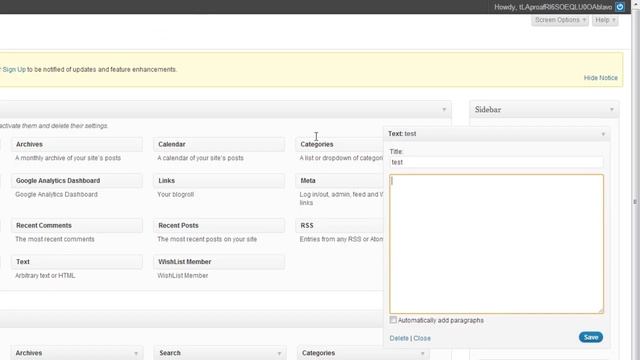Collapse the Available Widgets panel arrow
Image resolution: width=640 pixels, height=360 pixels.
pos(444,109)
